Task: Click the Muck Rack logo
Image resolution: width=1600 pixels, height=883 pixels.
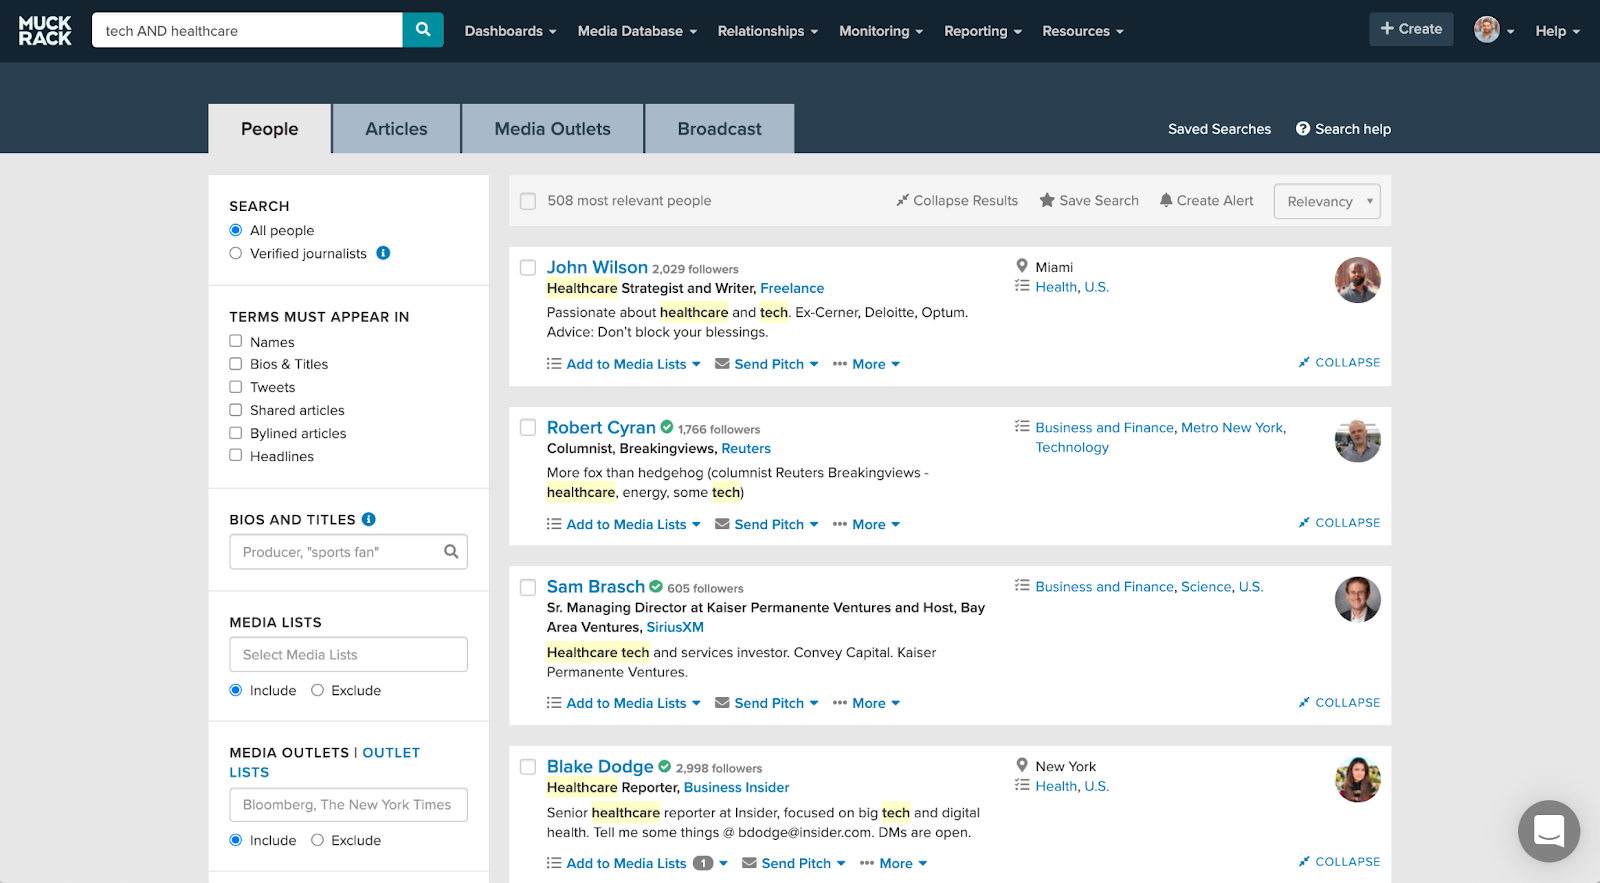Action: click(x=45, y=30)
